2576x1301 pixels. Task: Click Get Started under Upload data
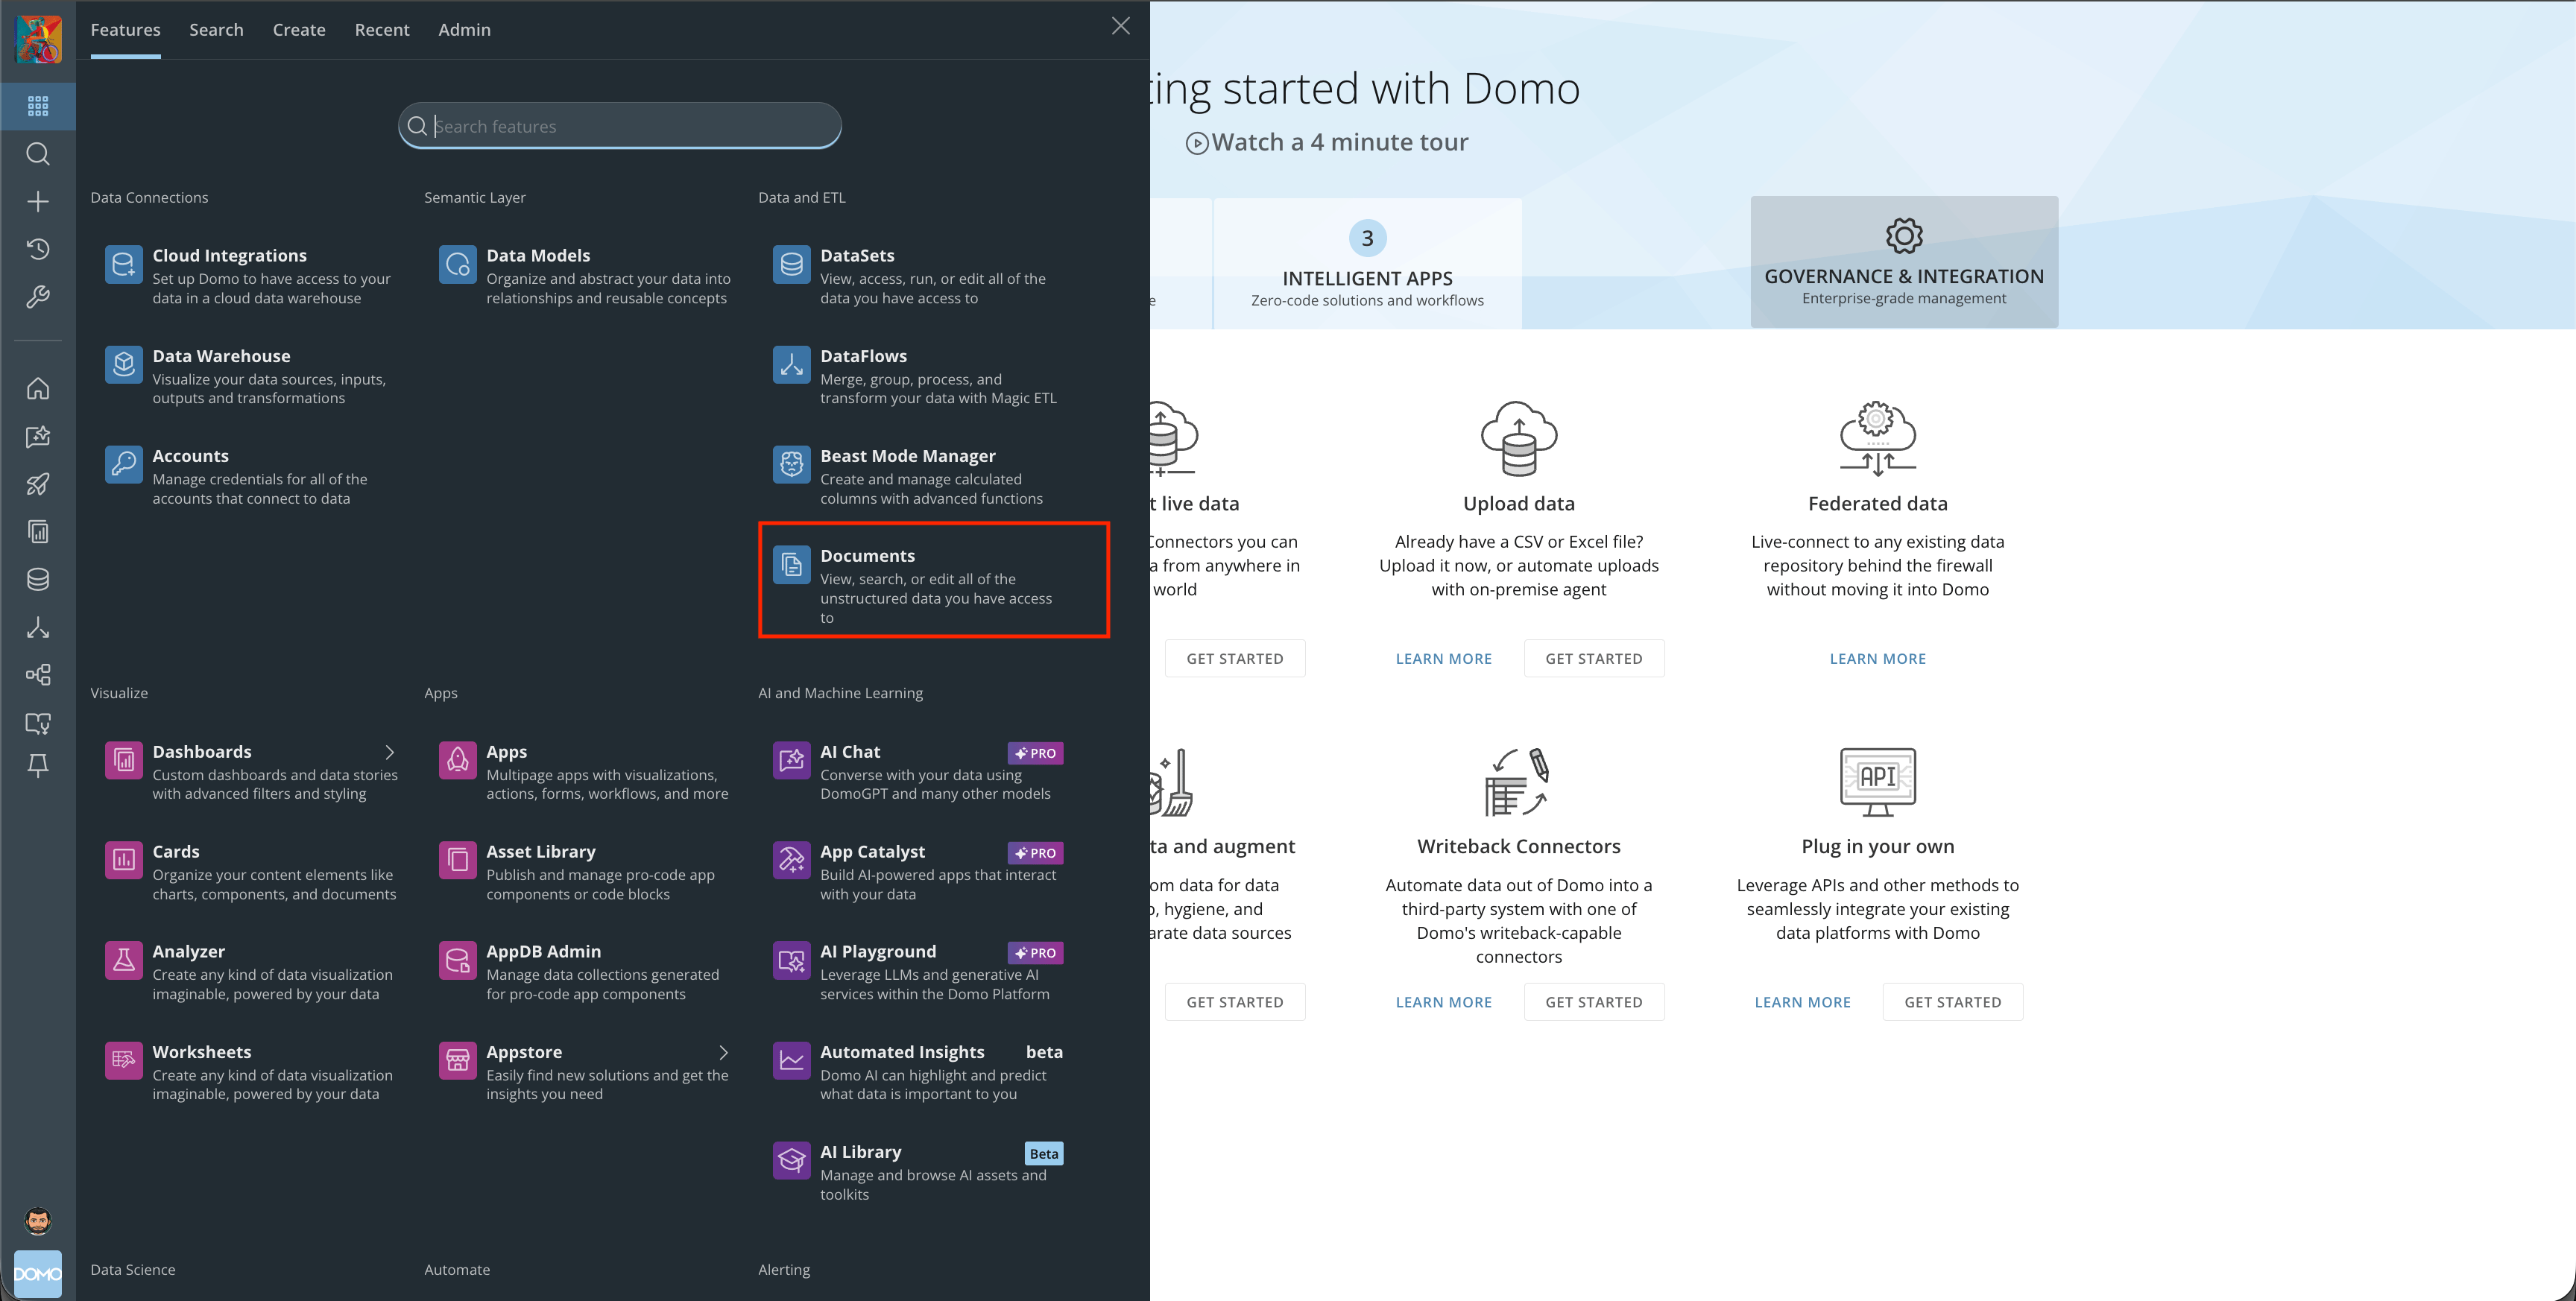[x=1594, y=659]
